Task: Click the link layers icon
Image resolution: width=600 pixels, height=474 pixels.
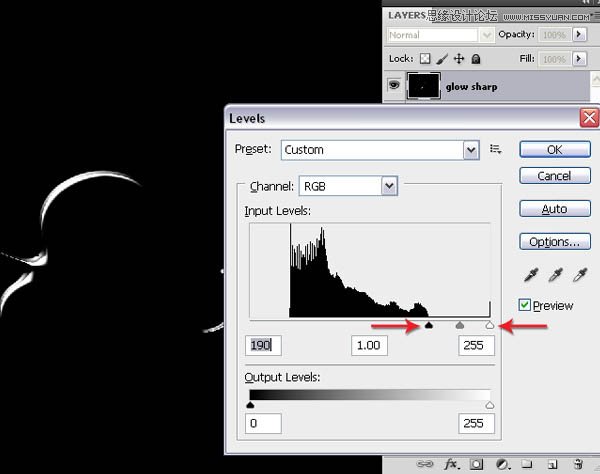Action: (425, 464)
